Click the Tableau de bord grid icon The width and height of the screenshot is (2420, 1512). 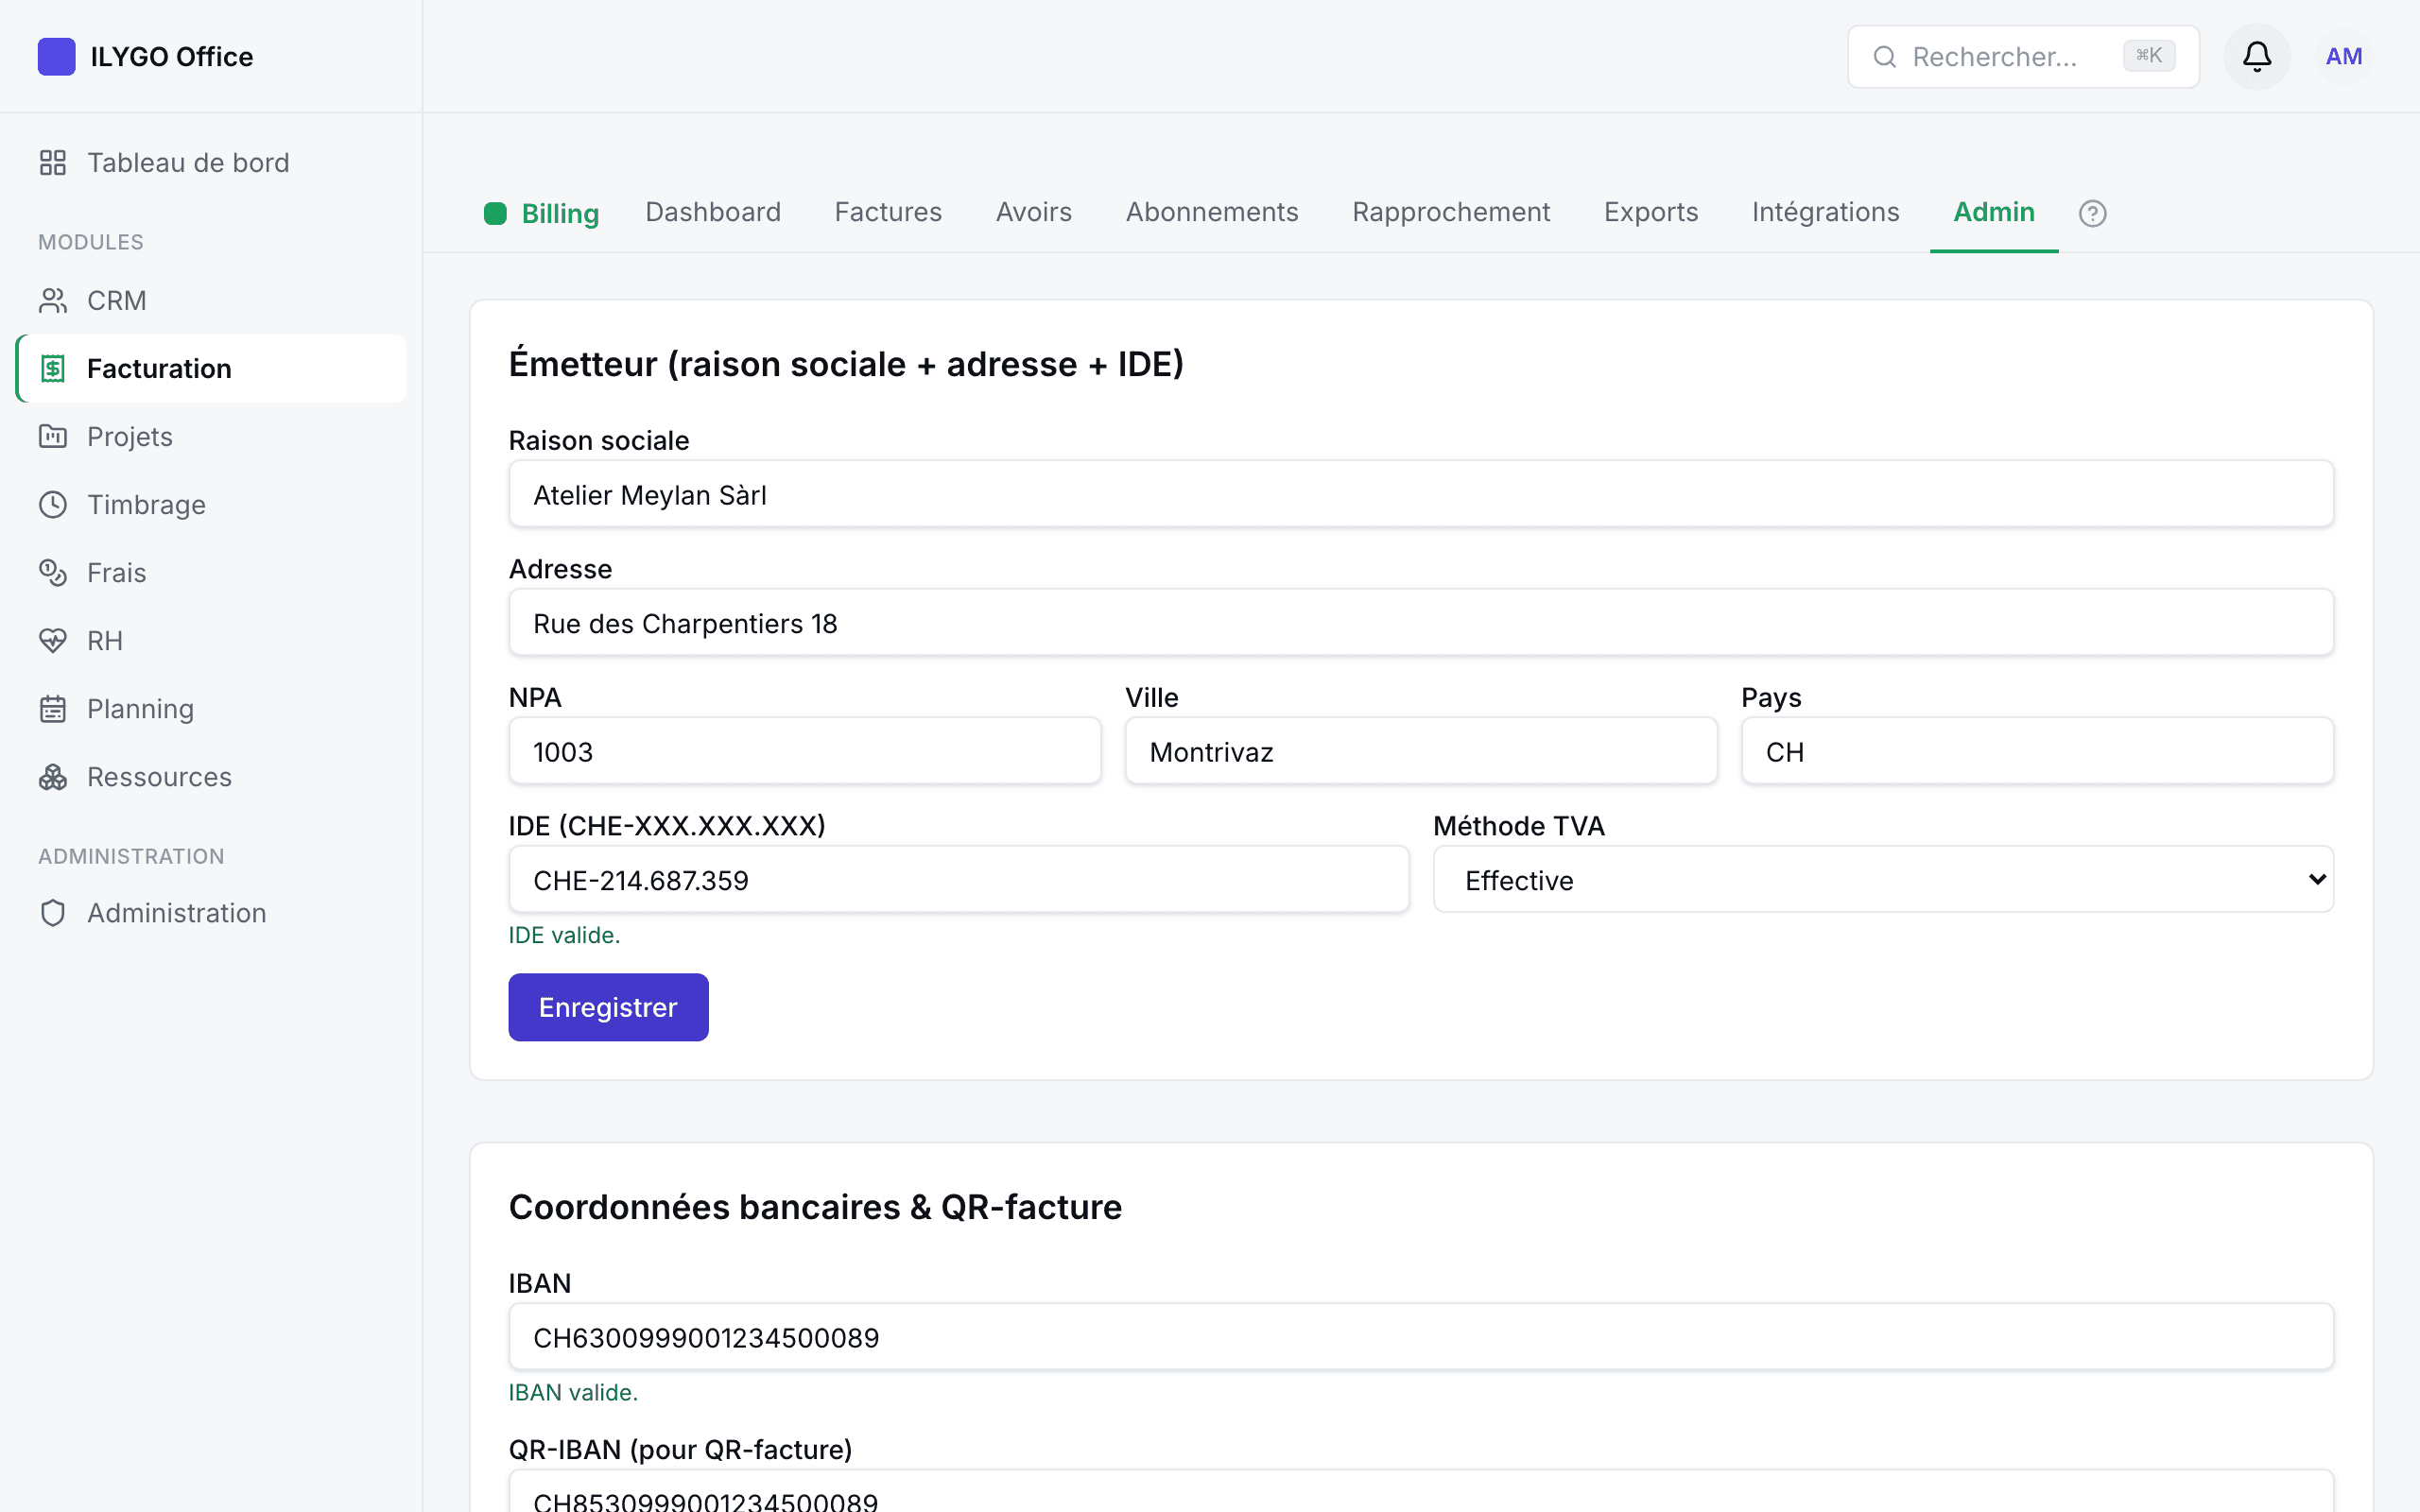tap(53, 162)
